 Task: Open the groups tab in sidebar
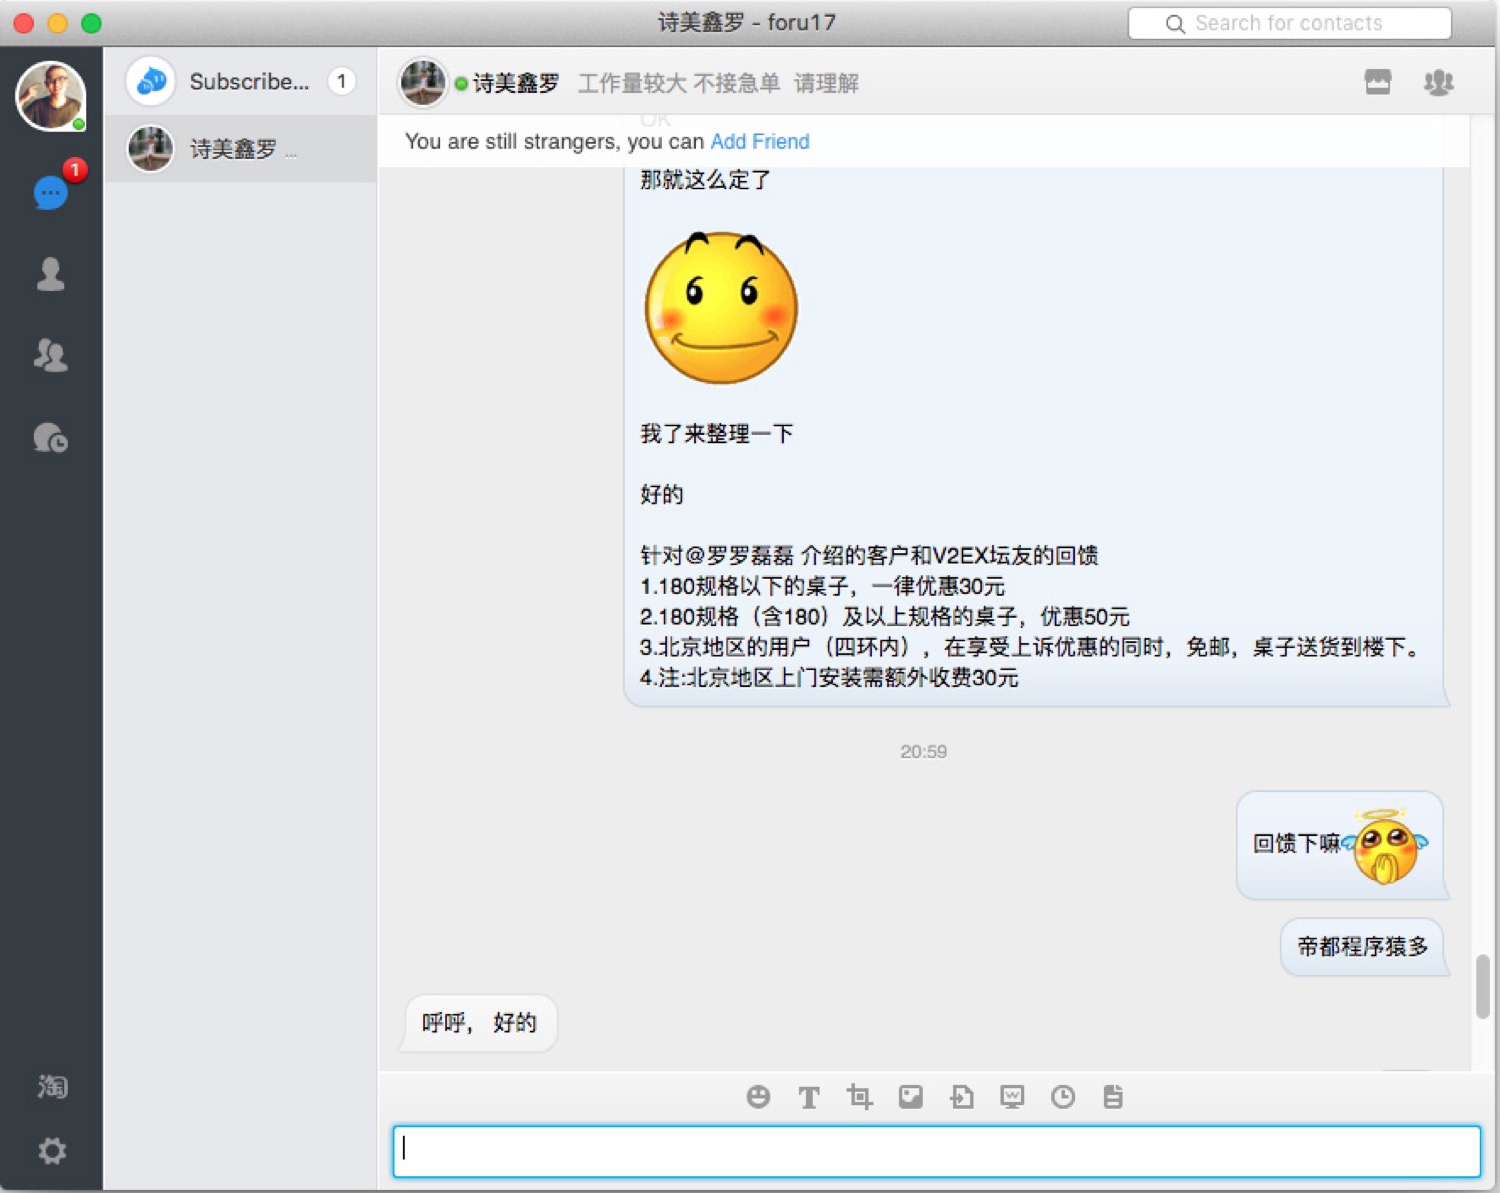click(51, 355)
